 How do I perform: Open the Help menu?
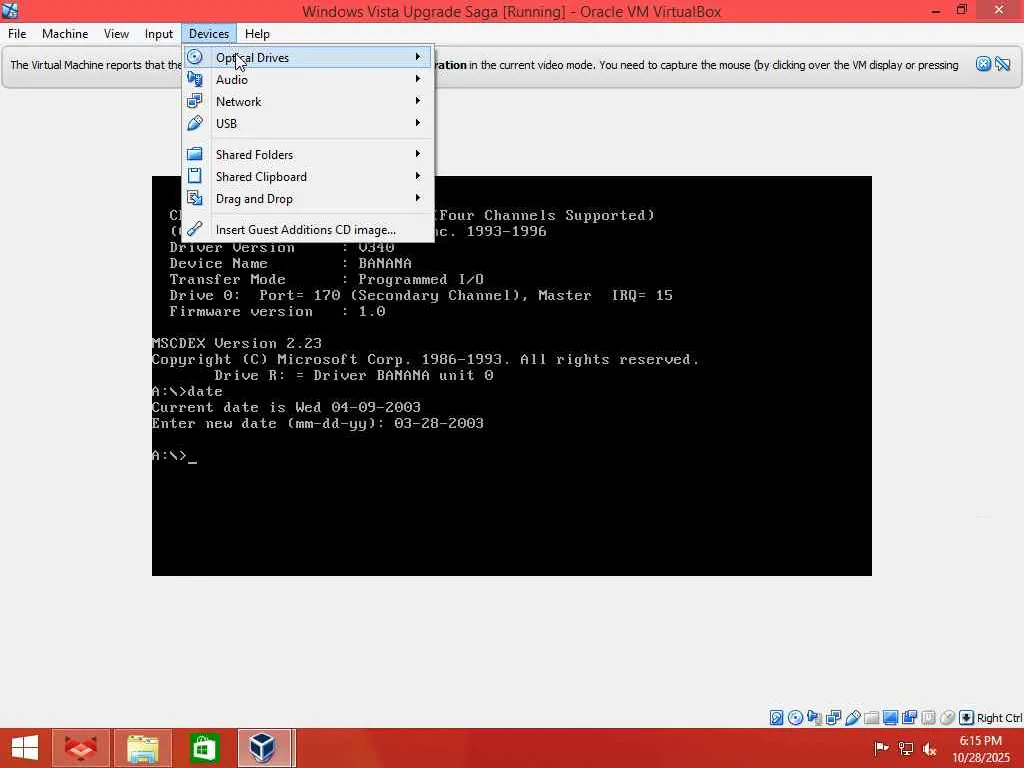257,34
